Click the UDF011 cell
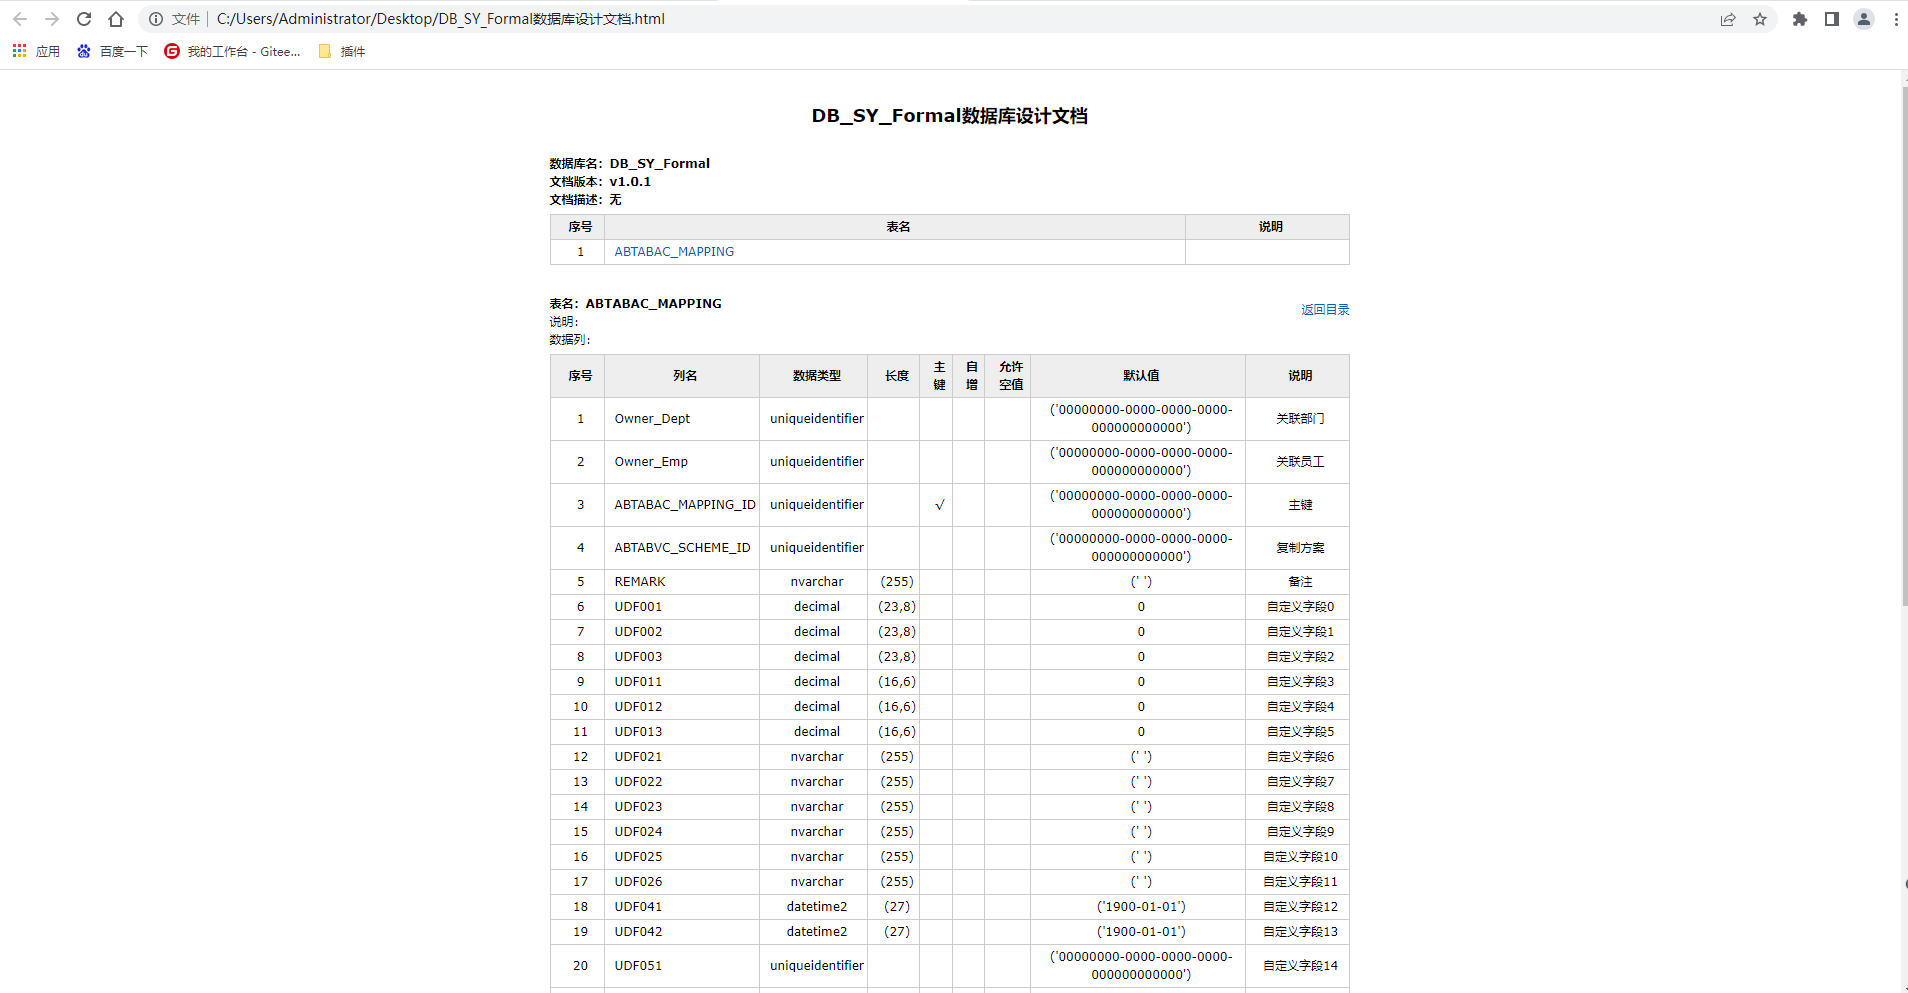1908x993 pixels. coord(682,682)
